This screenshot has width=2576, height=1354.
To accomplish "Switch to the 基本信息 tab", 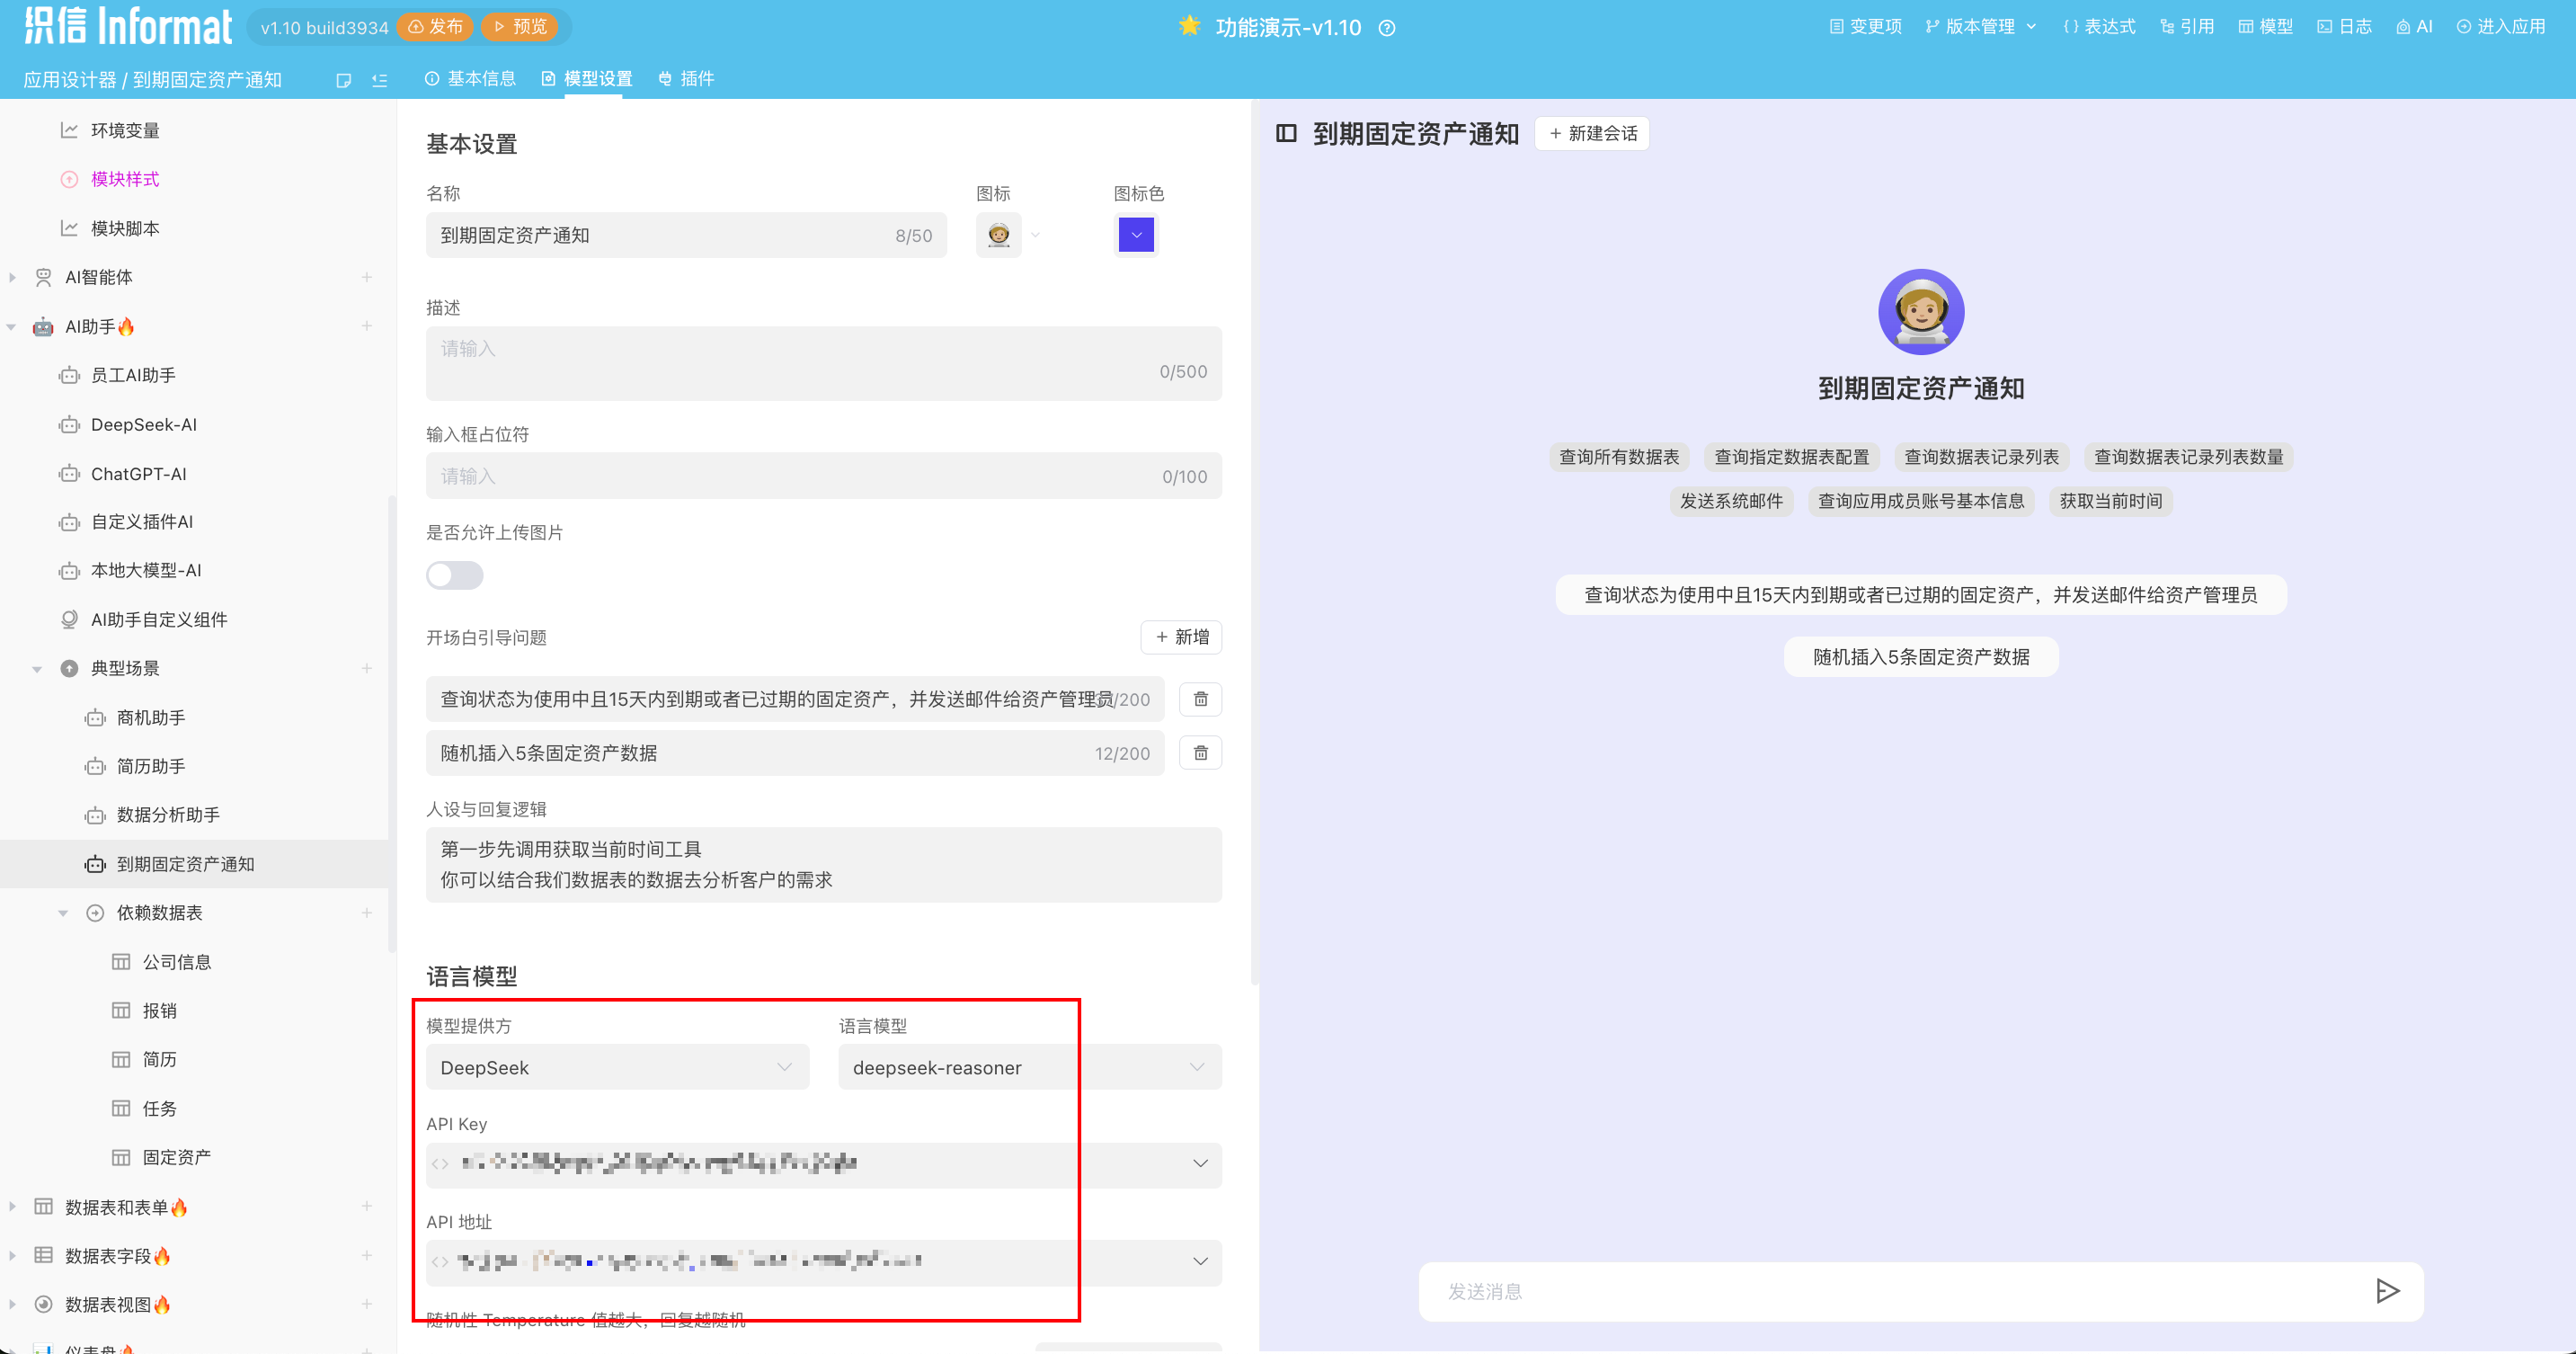I will [470, 79].
